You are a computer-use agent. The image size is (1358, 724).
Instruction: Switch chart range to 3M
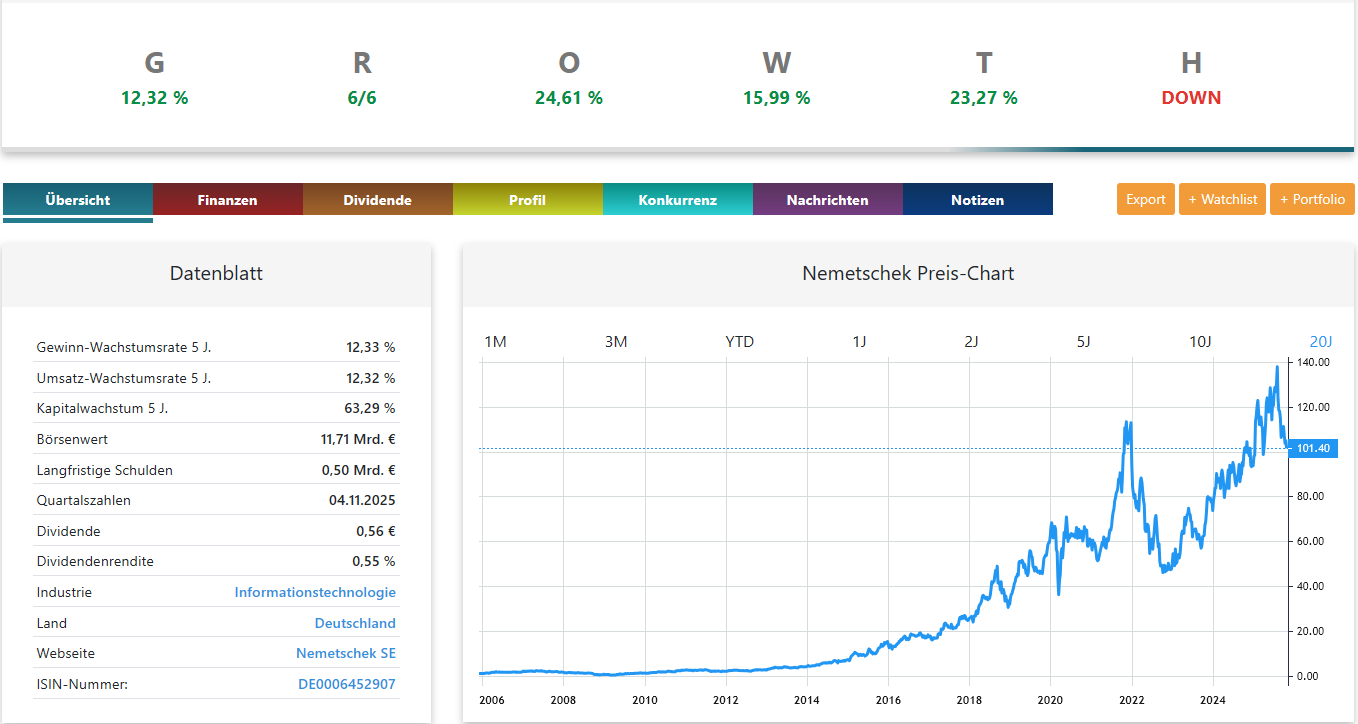pos(616,342)
